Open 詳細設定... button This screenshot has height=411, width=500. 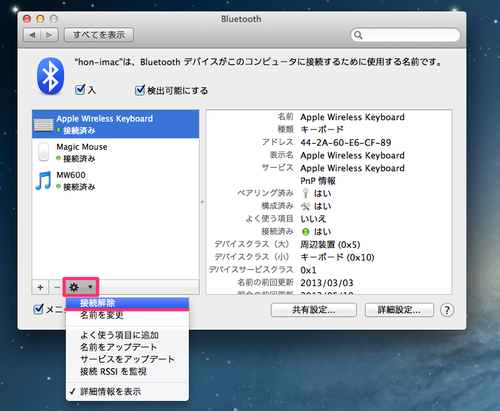click(399, 310)
